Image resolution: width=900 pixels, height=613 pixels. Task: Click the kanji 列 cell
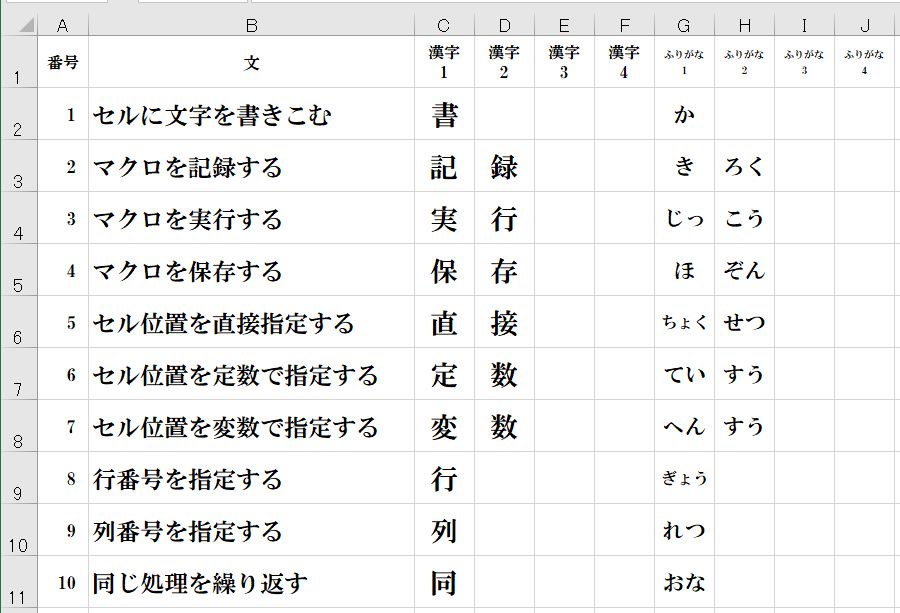pyautogui.click(x=444, y=530)
